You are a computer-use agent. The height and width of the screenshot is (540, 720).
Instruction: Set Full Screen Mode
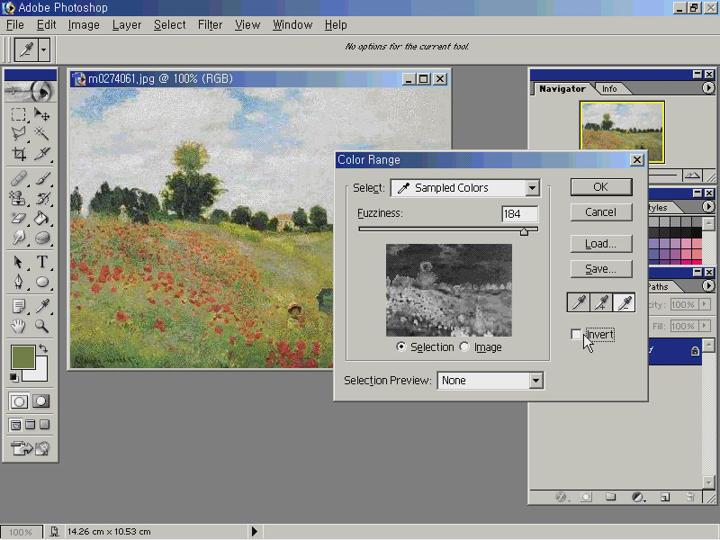[44, 425]
